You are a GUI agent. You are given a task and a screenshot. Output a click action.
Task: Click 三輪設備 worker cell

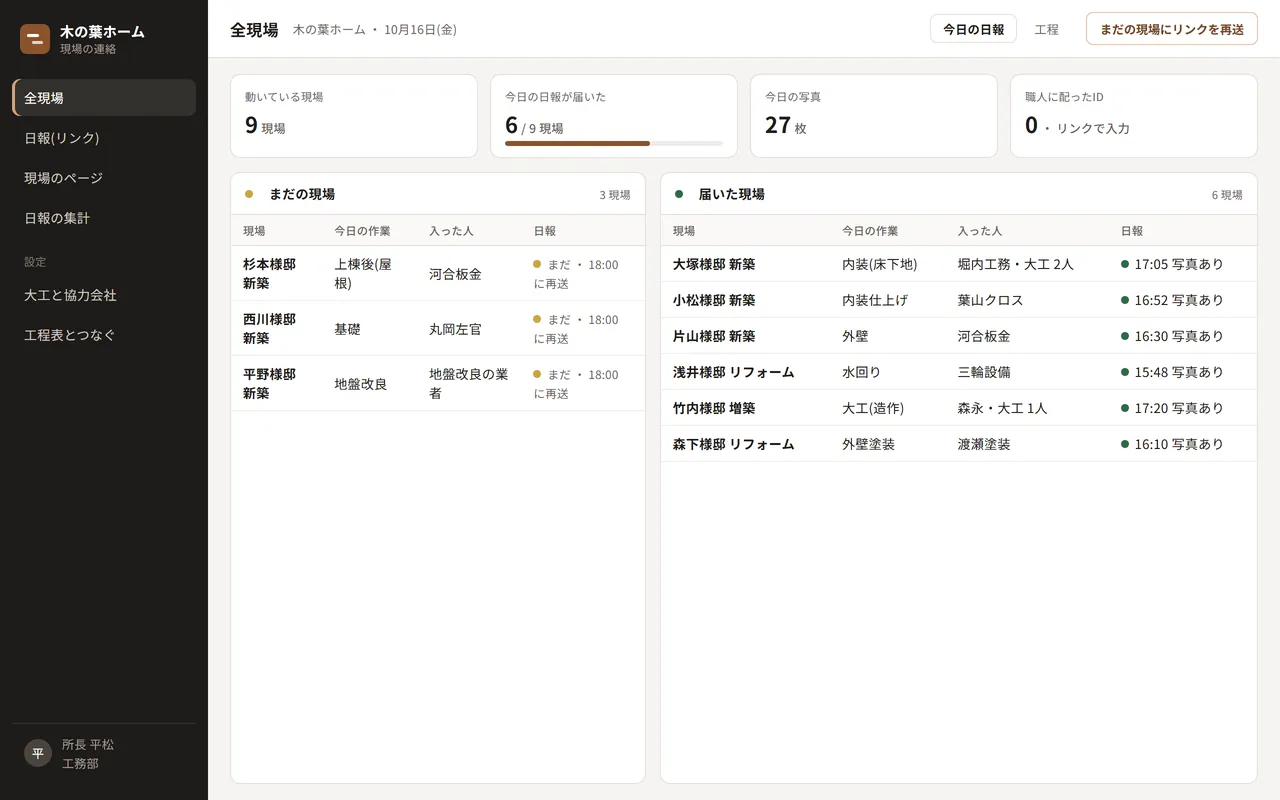984,372
